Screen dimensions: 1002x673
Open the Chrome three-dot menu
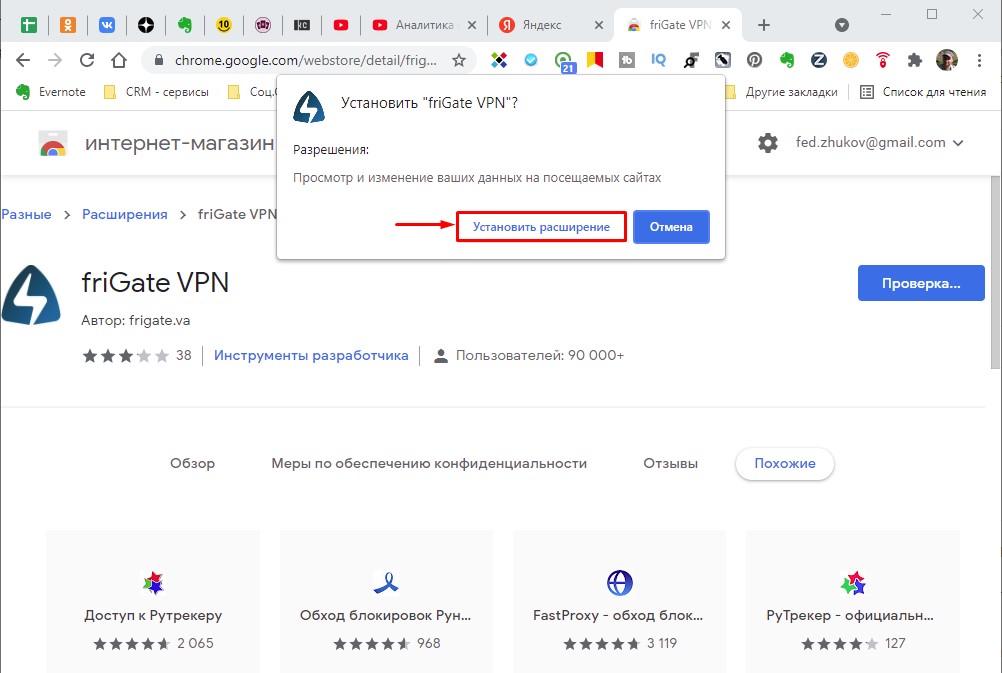(979, 60)
